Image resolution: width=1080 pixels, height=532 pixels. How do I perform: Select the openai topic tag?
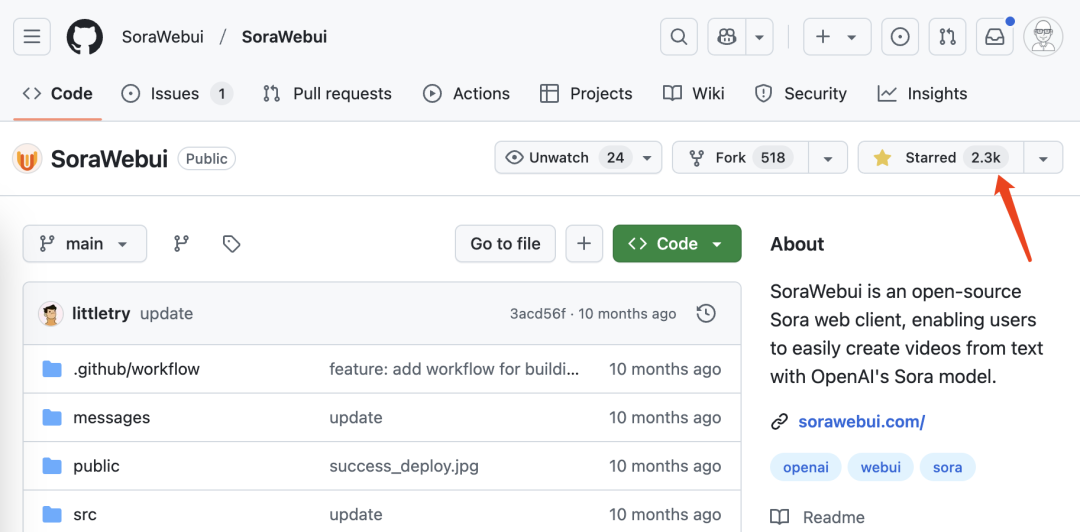(805, 468)
